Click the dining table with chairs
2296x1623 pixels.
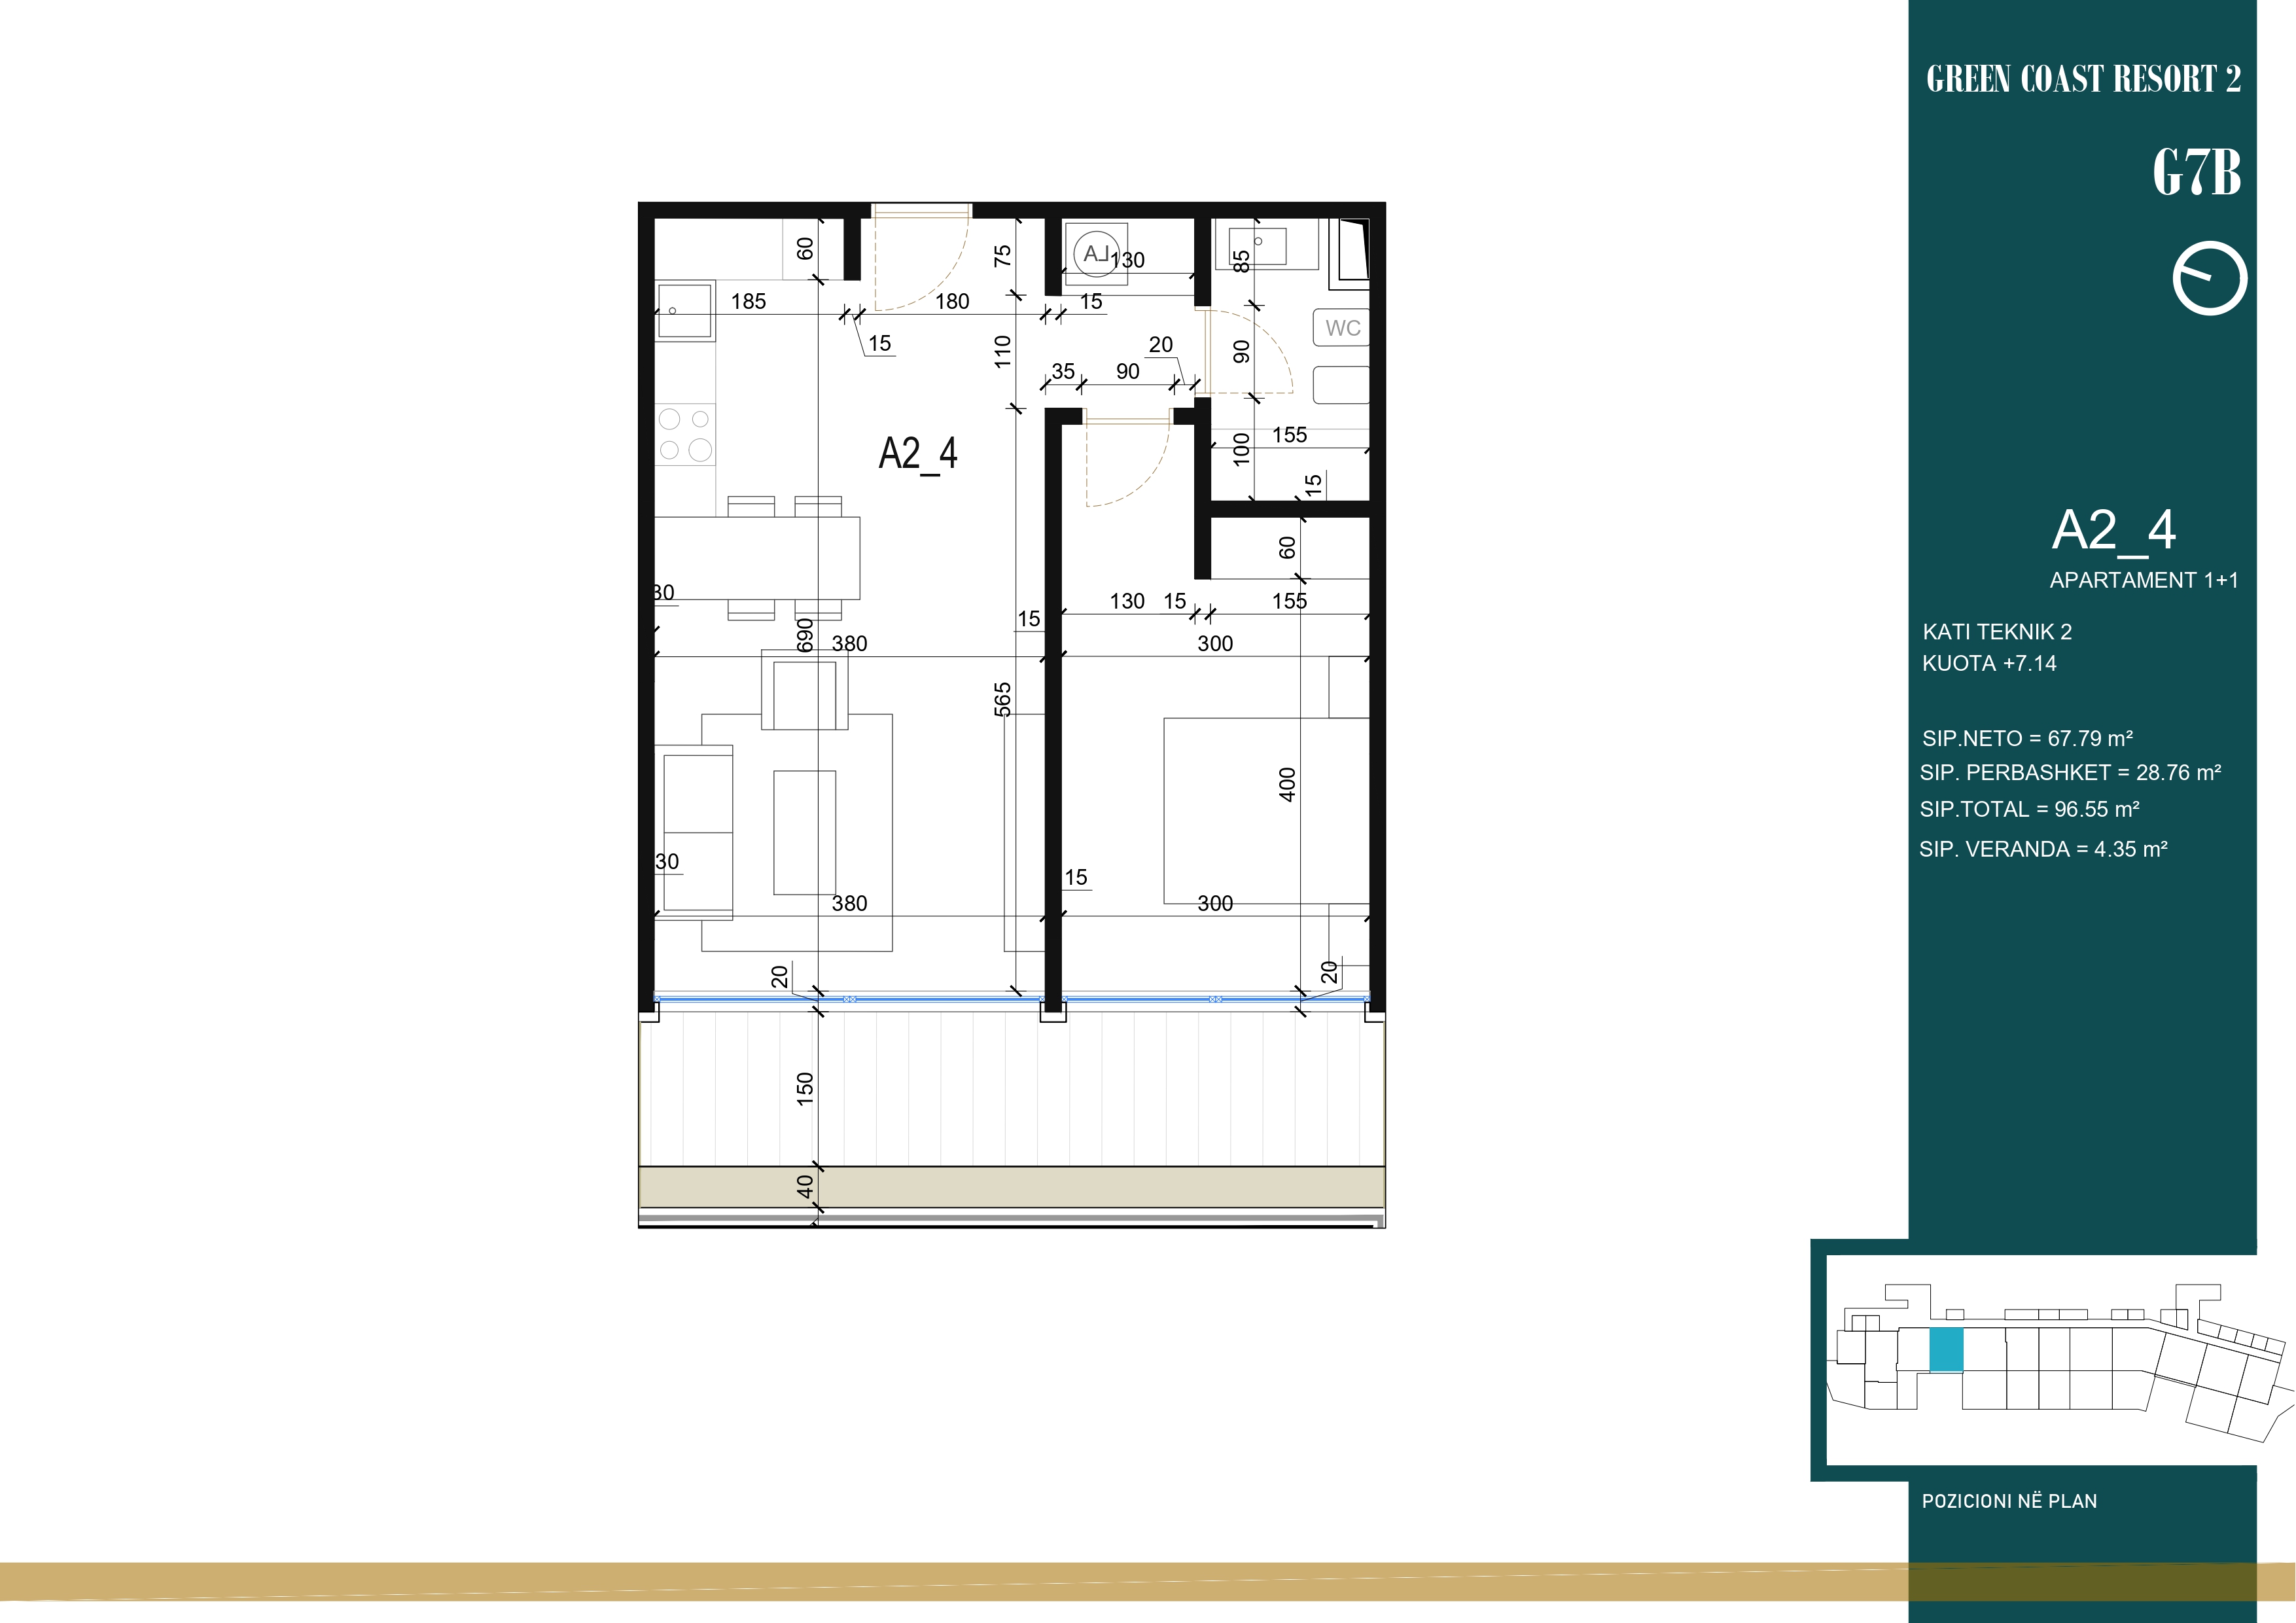click(757, 558)
